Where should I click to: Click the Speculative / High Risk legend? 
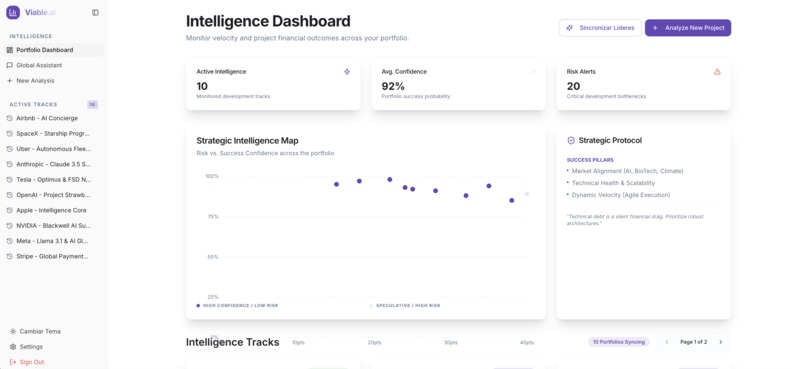(x=405, y=306)
